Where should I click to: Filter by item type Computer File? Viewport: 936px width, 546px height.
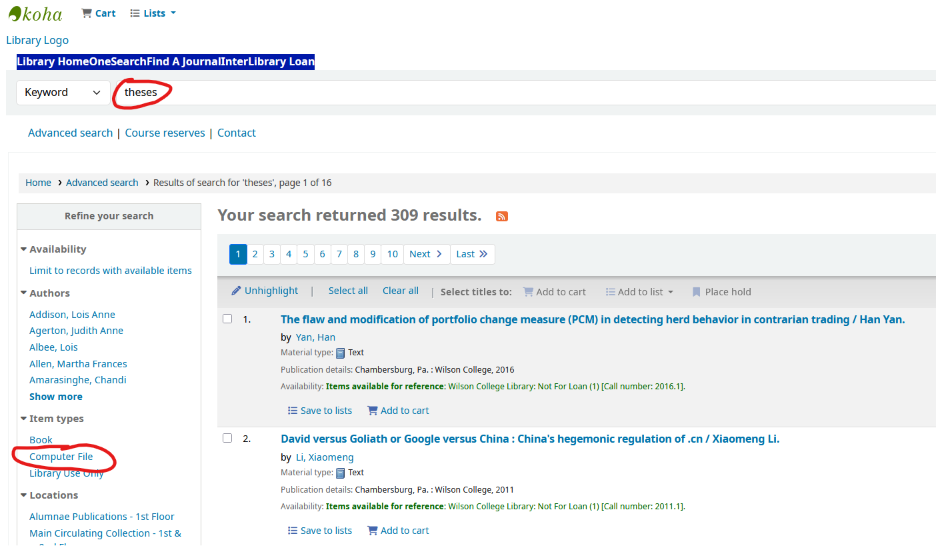tap(61, 456)
